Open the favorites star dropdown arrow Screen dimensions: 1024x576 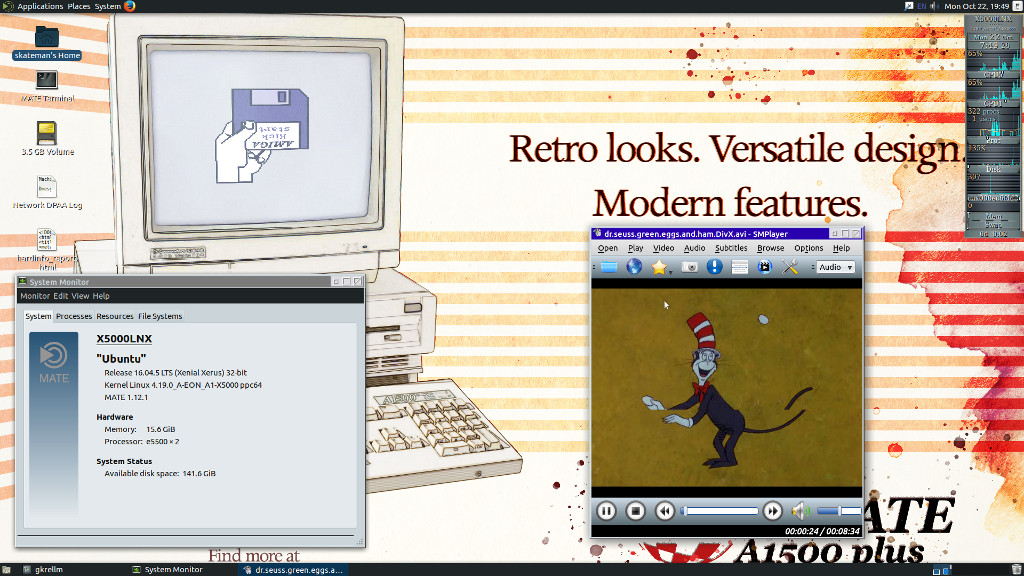[670, 271]
